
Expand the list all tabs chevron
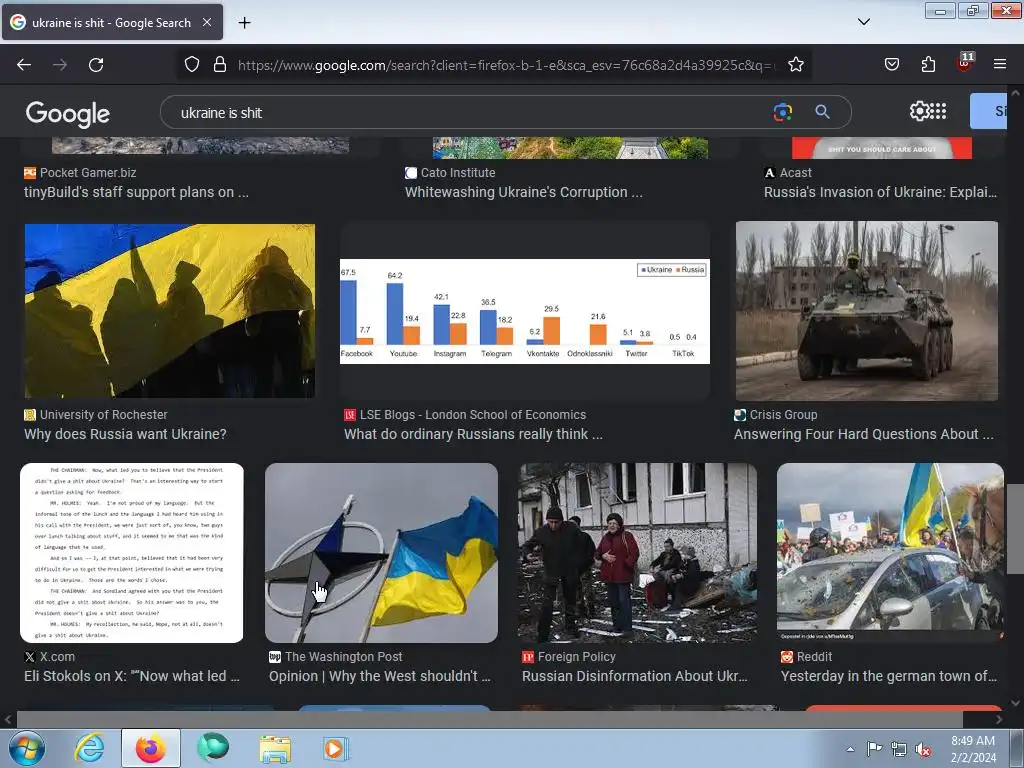863,22
